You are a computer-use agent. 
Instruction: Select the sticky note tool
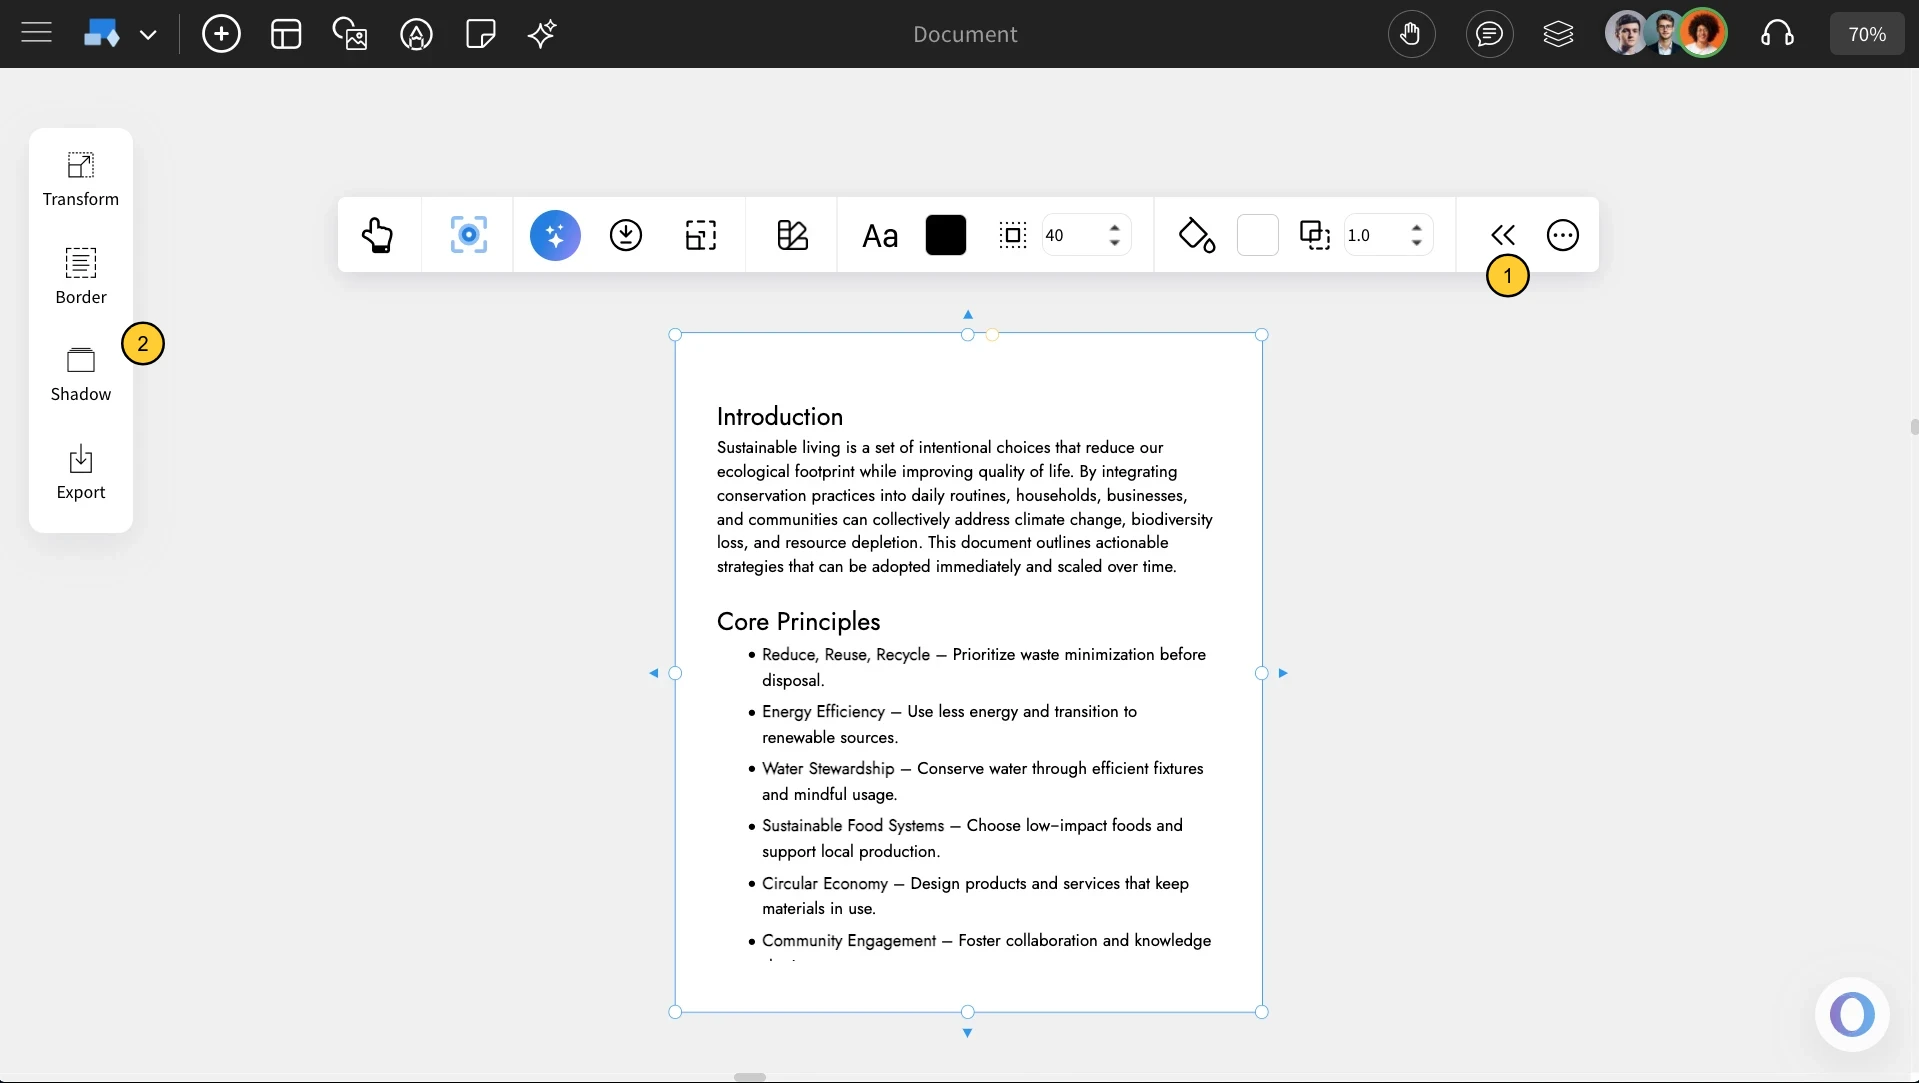(x=480, y=33)
